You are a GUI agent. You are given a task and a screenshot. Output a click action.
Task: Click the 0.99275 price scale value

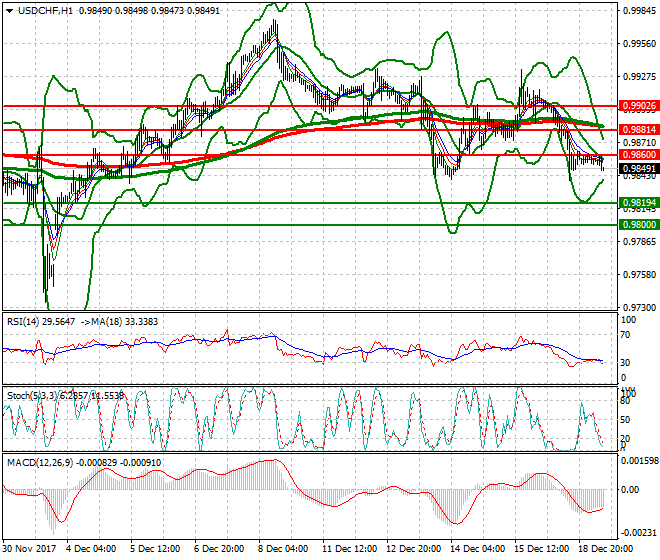(639, 77)
